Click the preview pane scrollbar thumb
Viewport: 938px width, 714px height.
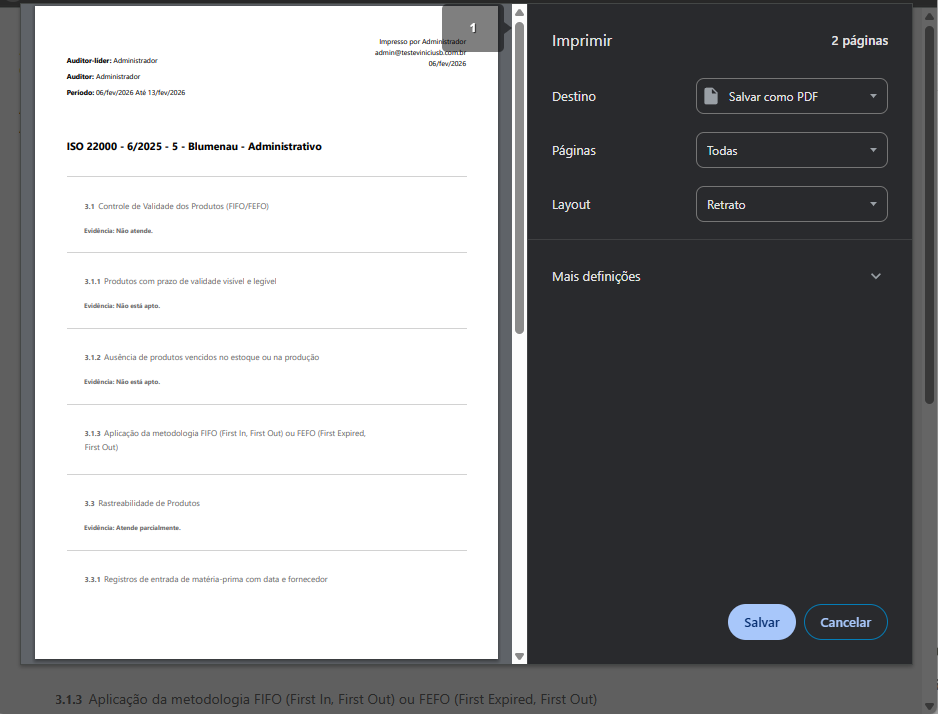point(519,178)
